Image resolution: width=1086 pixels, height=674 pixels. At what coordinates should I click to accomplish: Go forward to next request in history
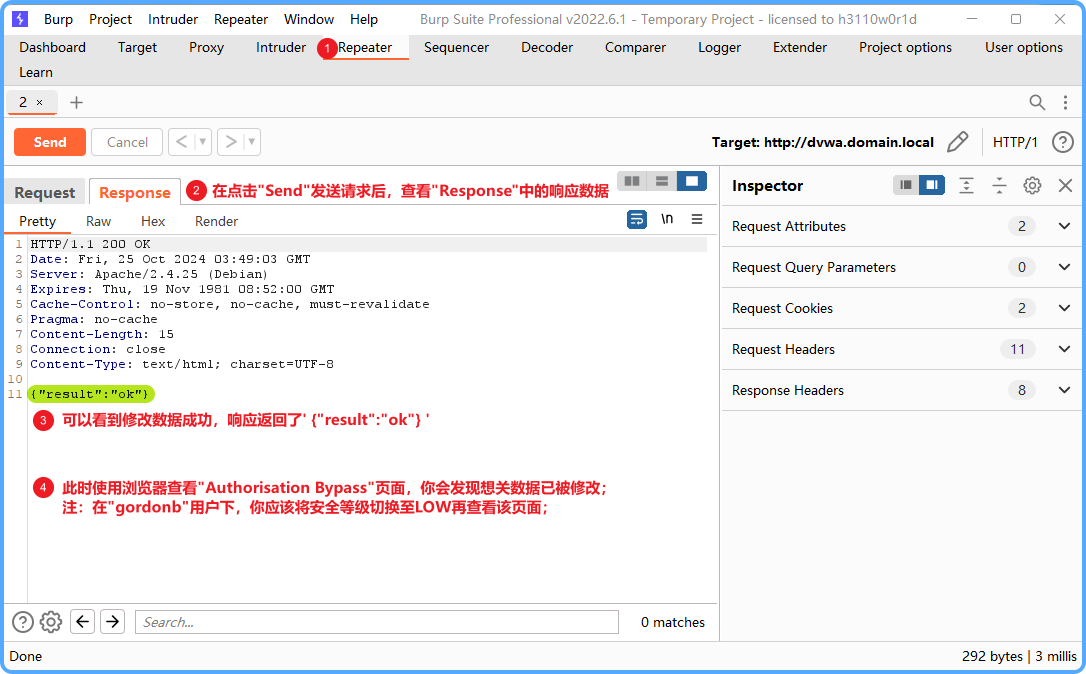click(x=231, y=142)
